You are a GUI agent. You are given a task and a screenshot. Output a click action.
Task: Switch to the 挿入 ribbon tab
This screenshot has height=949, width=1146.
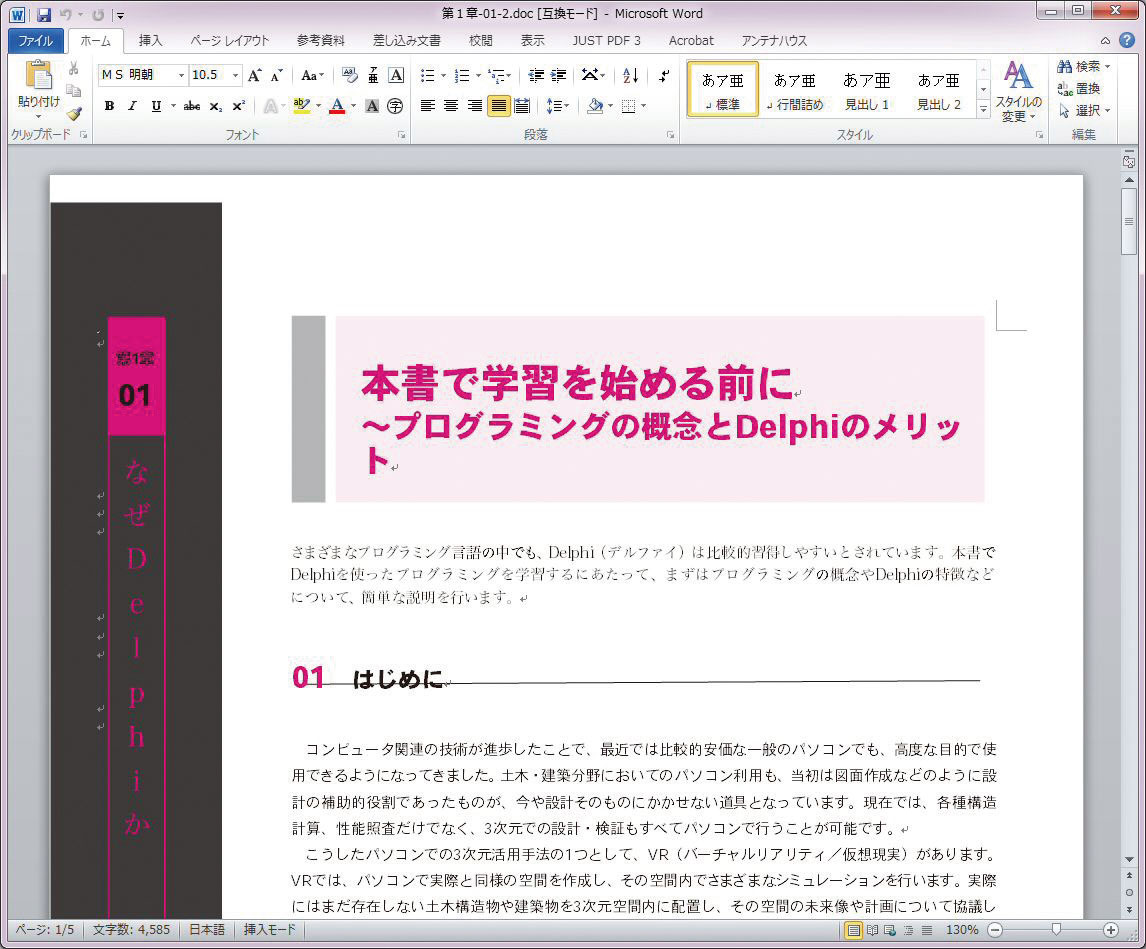coord(150,41)
